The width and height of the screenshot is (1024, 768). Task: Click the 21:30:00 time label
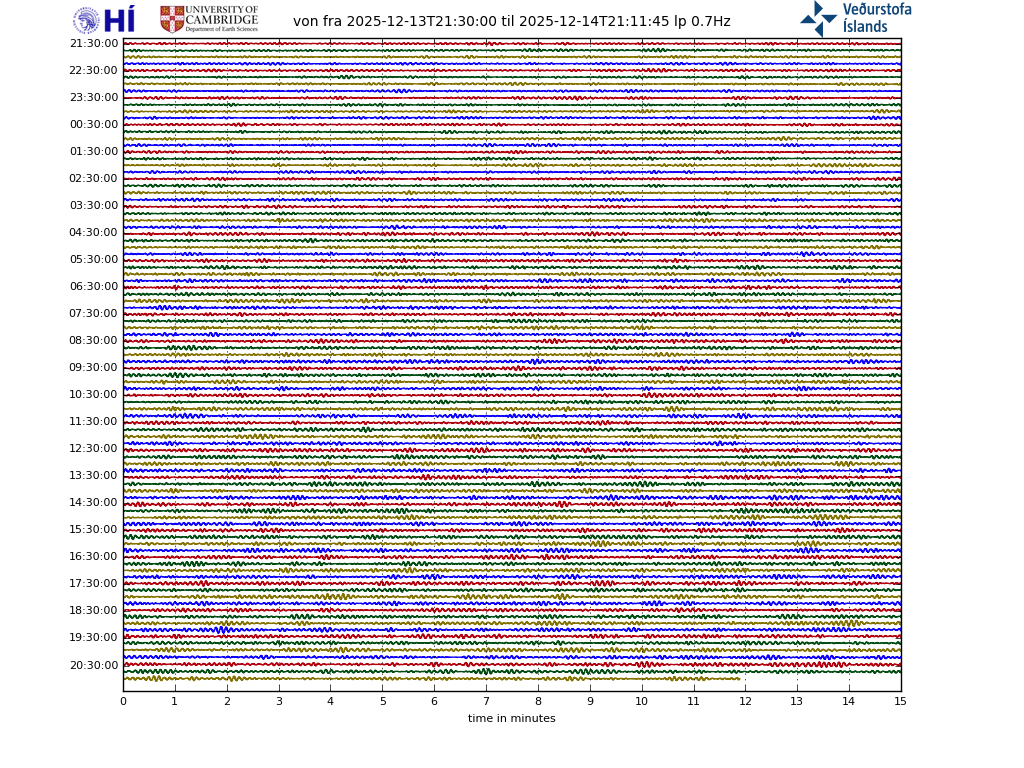(x=94, y=43)
